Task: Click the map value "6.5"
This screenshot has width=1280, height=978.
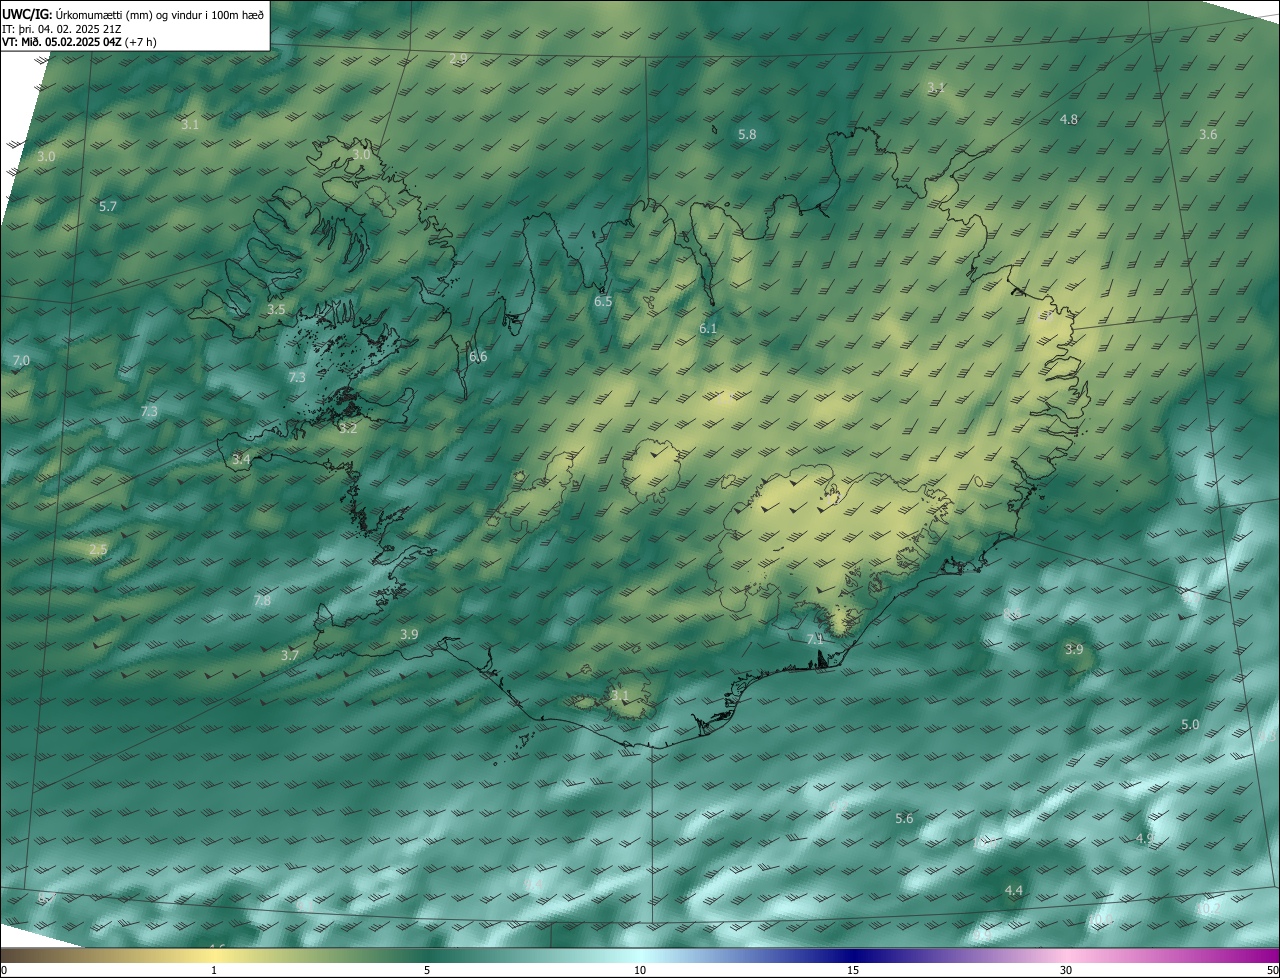Action: tap(603, 301)
